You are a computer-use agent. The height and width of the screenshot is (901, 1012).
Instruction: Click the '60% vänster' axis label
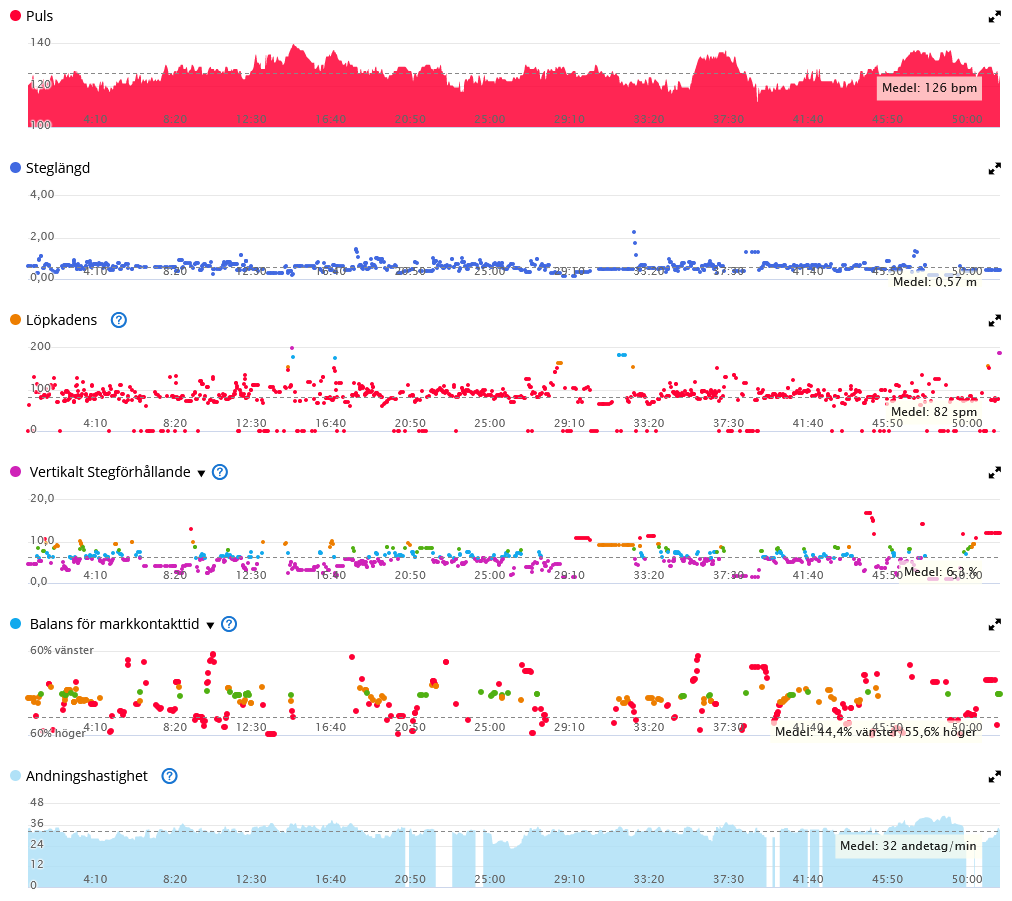(x=62, y=651)
